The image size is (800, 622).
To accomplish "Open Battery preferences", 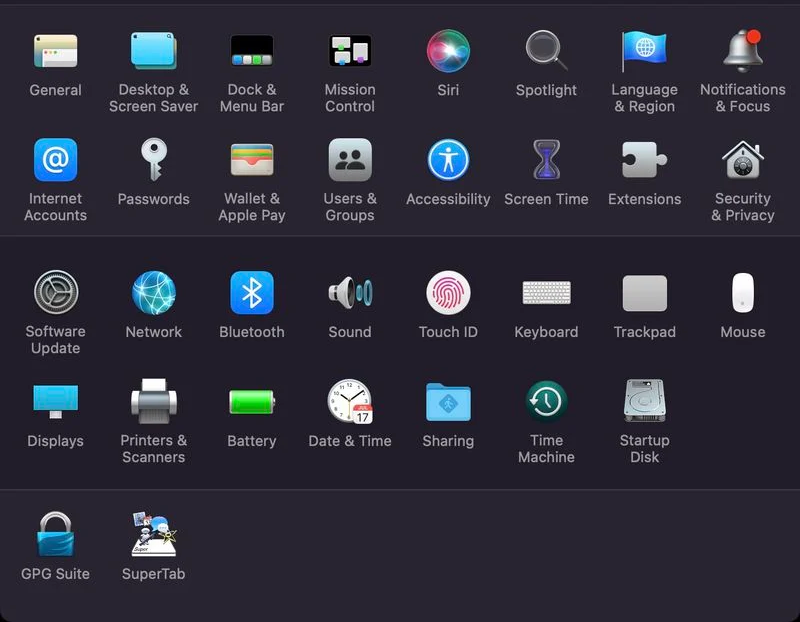I will click(252, 402).
